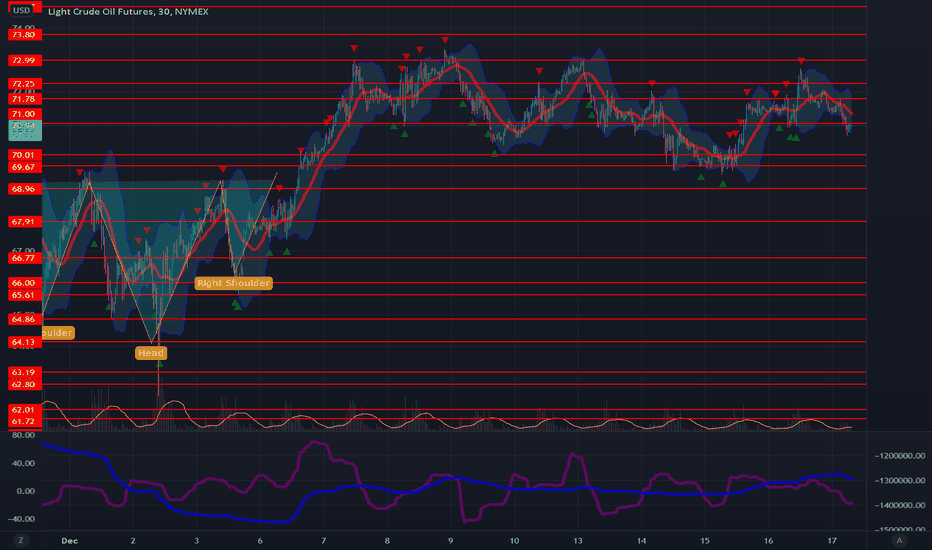Click the 64.13 price level label
This screenshot has width=932, height=550.
coord(24,342)
